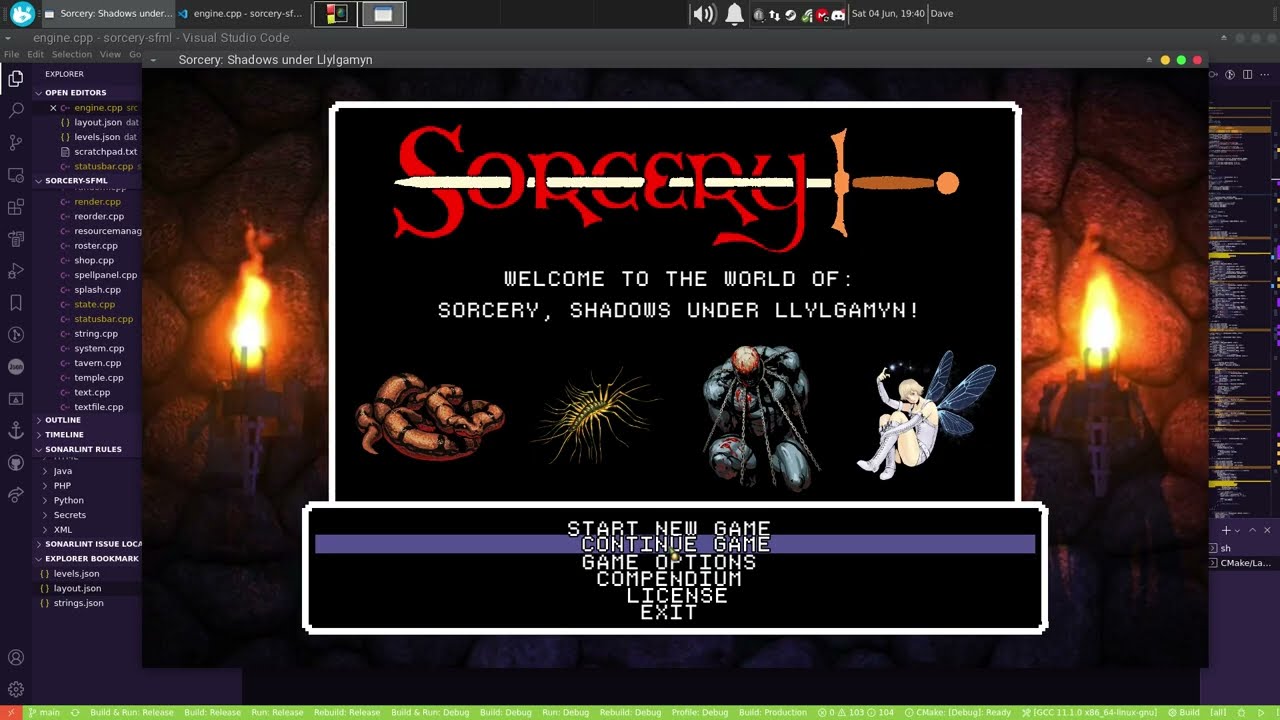
Task: Open the Search view in the activity bar
Action: point(16,110)
